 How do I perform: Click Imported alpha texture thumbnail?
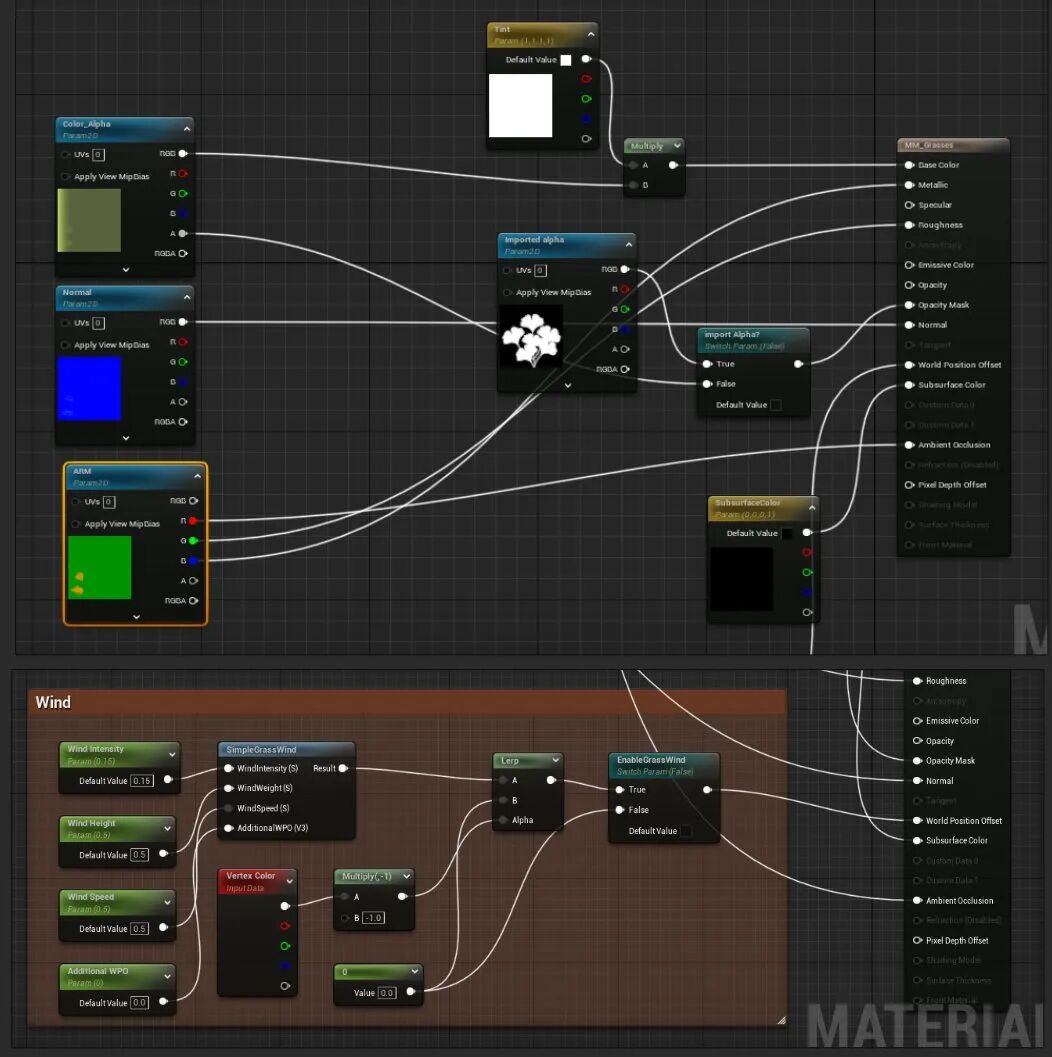(531, 337)
